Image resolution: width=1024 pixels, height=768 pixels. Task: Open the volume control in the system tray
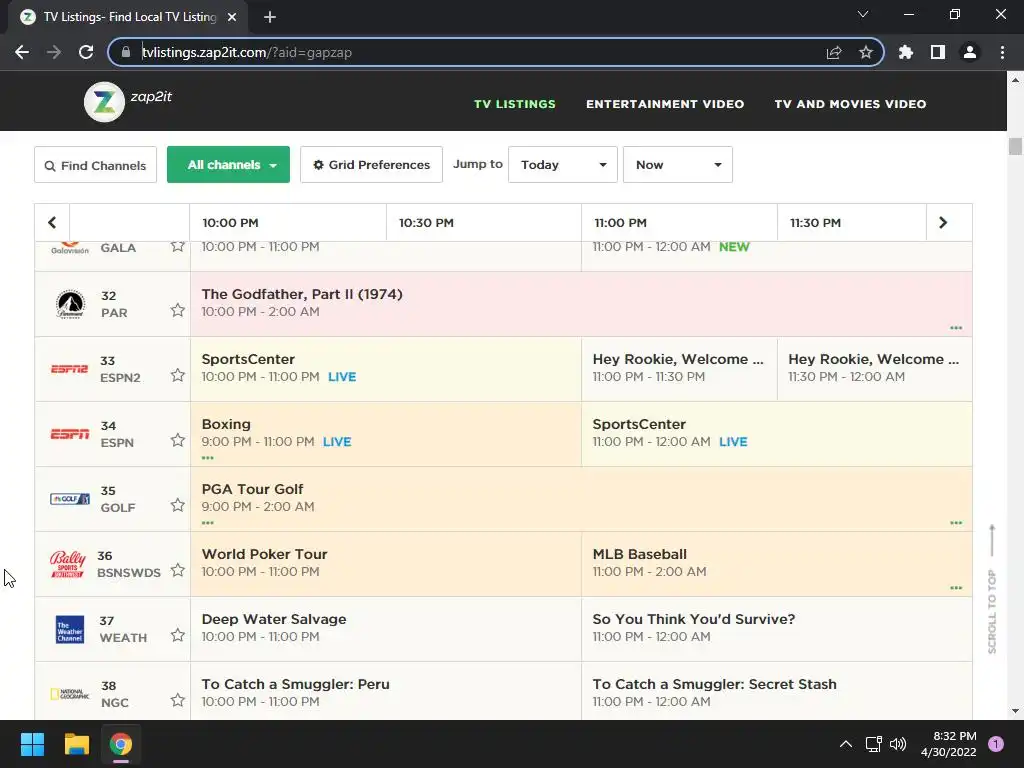898,744
